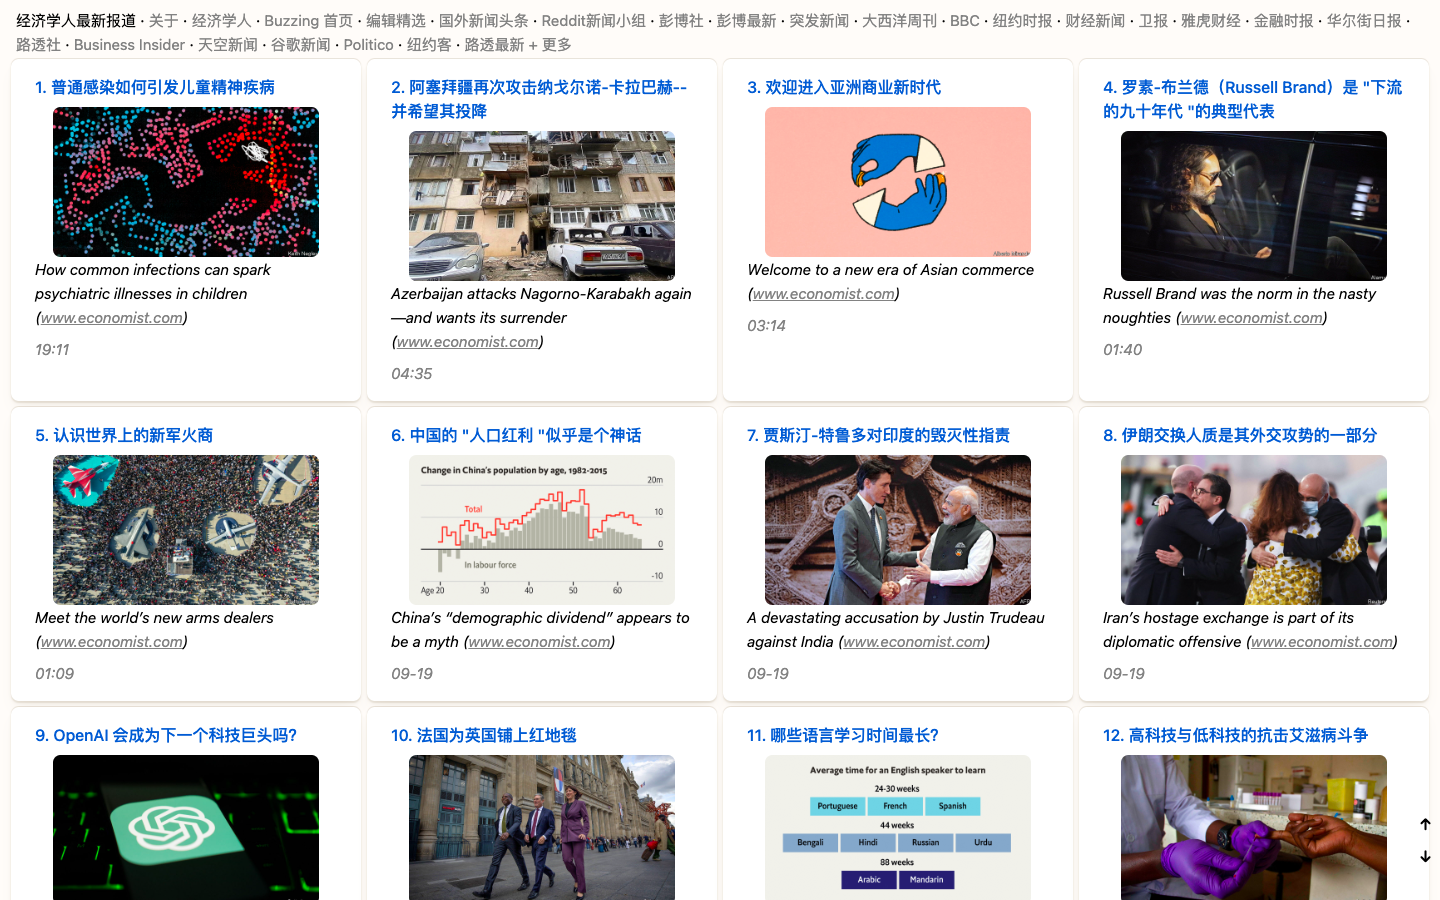Screen dimensions: 1440x900
Task: Go to 华尔街日报 in the navigation
Action: pyautogui.click(x=1364, y=20)
